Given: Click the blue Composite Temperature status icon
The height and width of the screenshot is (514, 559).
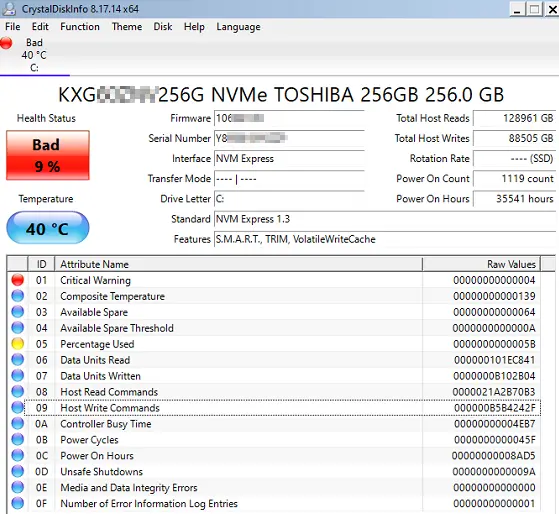Looking at the screenshot, I should [x=17, y=296].
